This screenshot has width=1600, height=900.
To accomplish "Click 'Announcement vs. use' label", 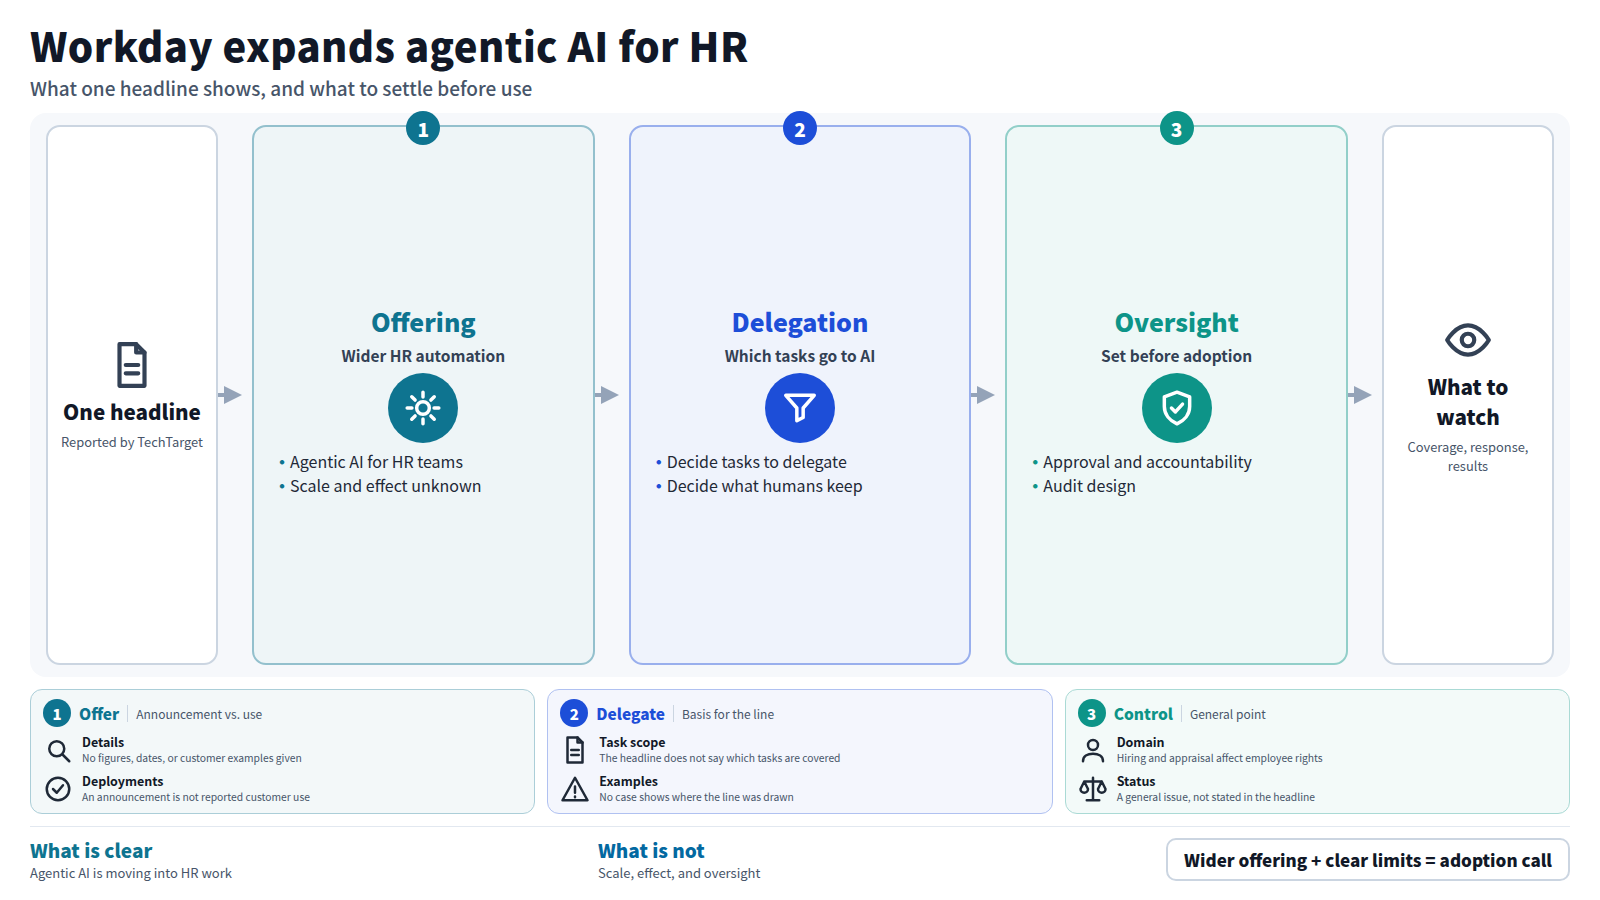I will tap(199, 715).
